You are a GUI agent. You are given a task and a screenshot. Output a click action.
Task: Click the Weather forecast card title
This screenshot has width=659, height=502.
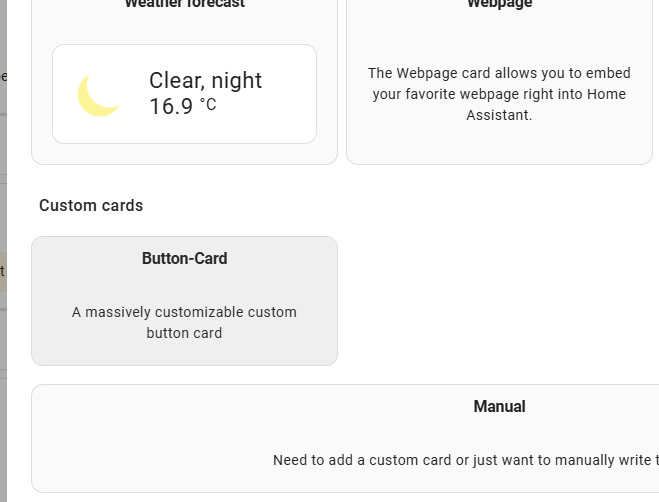click(185, 4)
